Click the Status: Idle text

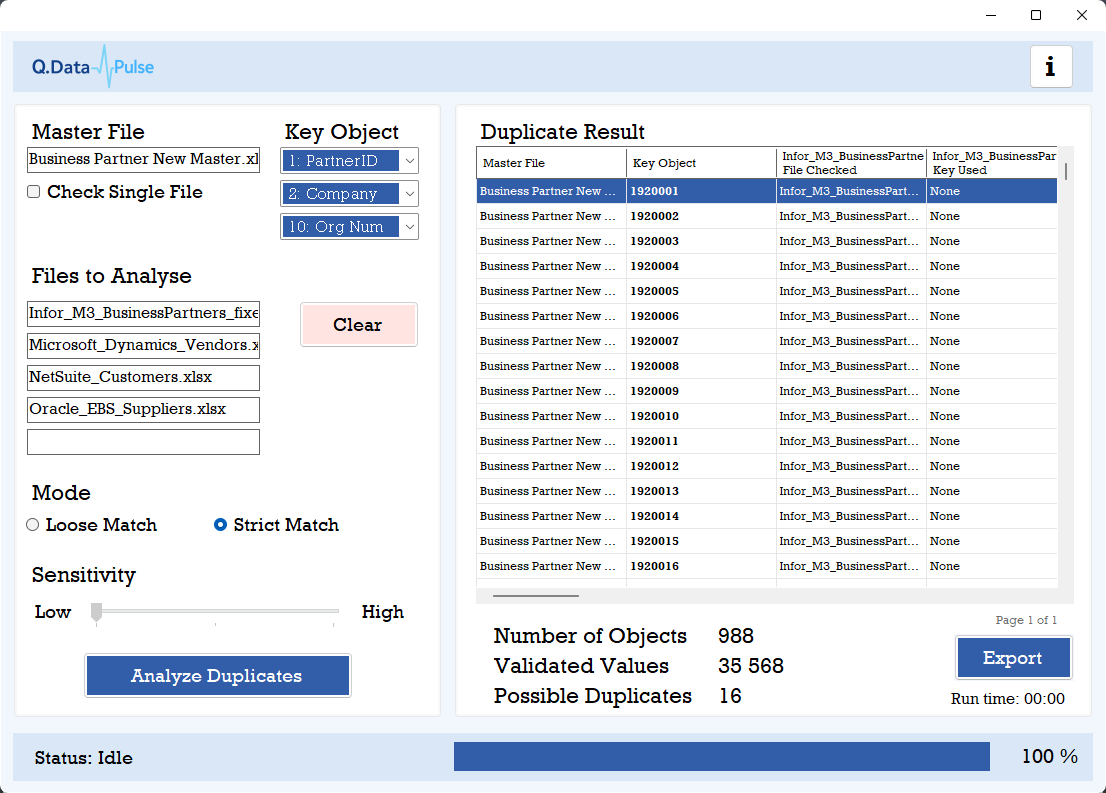(84, 758)
